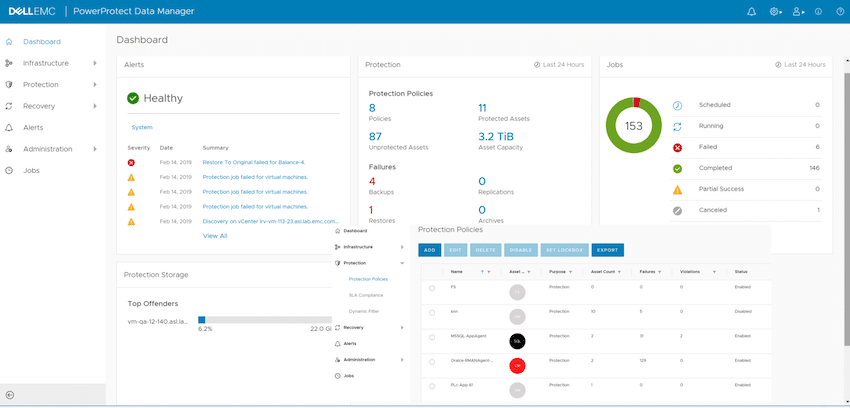Click the dashboard vertical scrollbar
Image resolution: width=850 pixels, height=408 pixels.
847,209
